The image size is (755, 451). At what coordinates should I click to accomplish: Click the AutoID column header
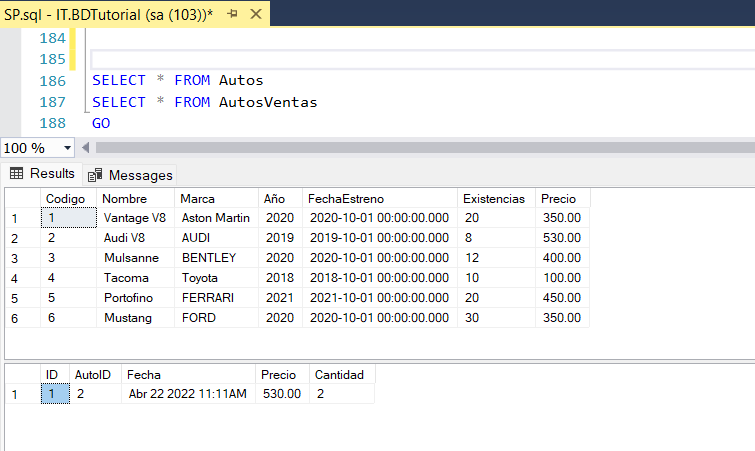pos(95,374)
